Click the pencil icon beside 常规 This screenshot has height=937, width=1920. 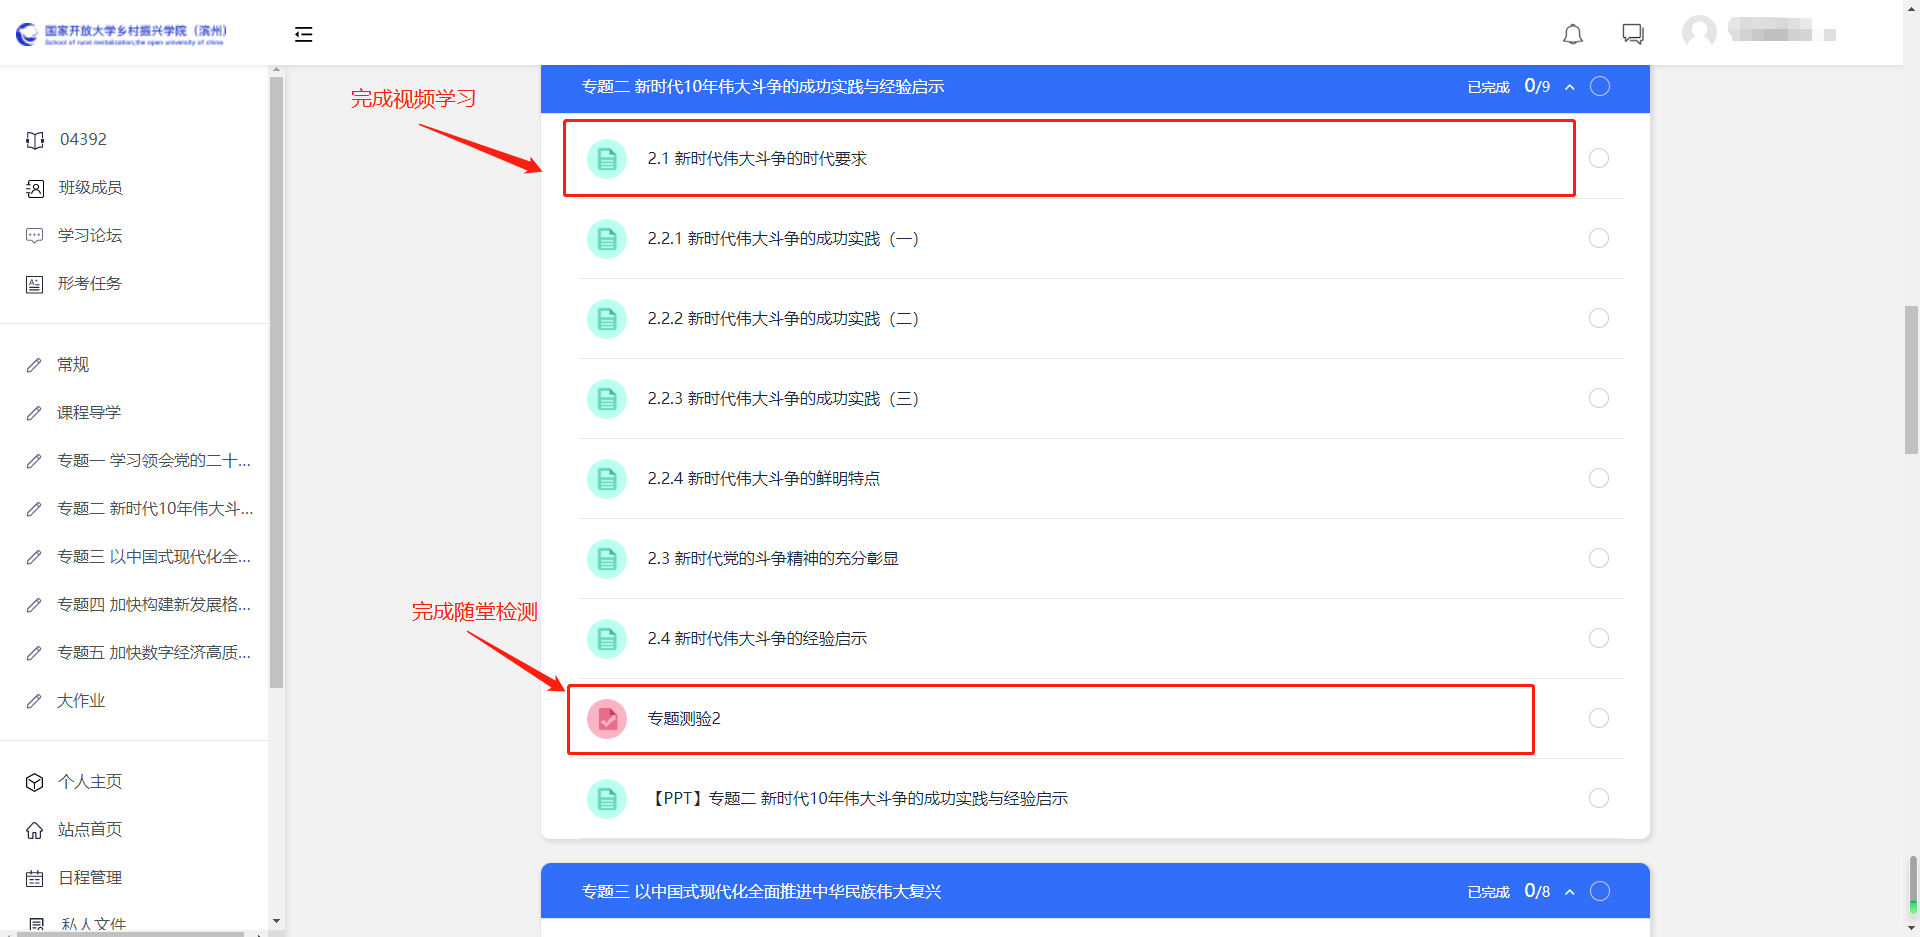[34, 365]
